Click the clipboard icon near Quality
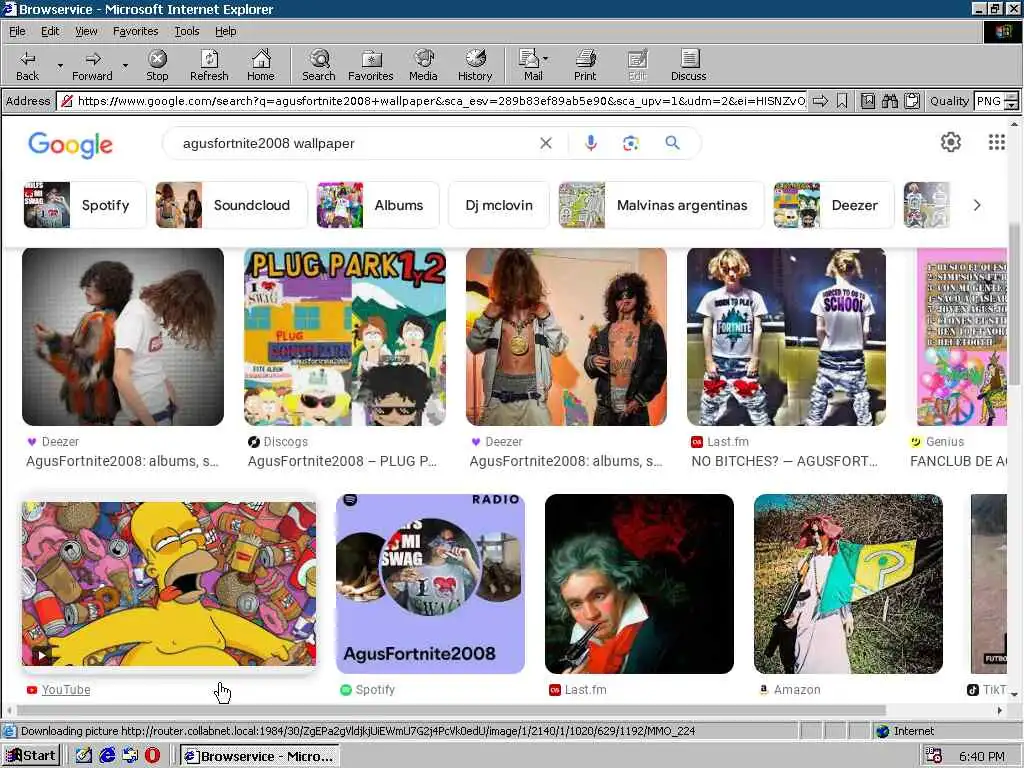 pos(912,101)
